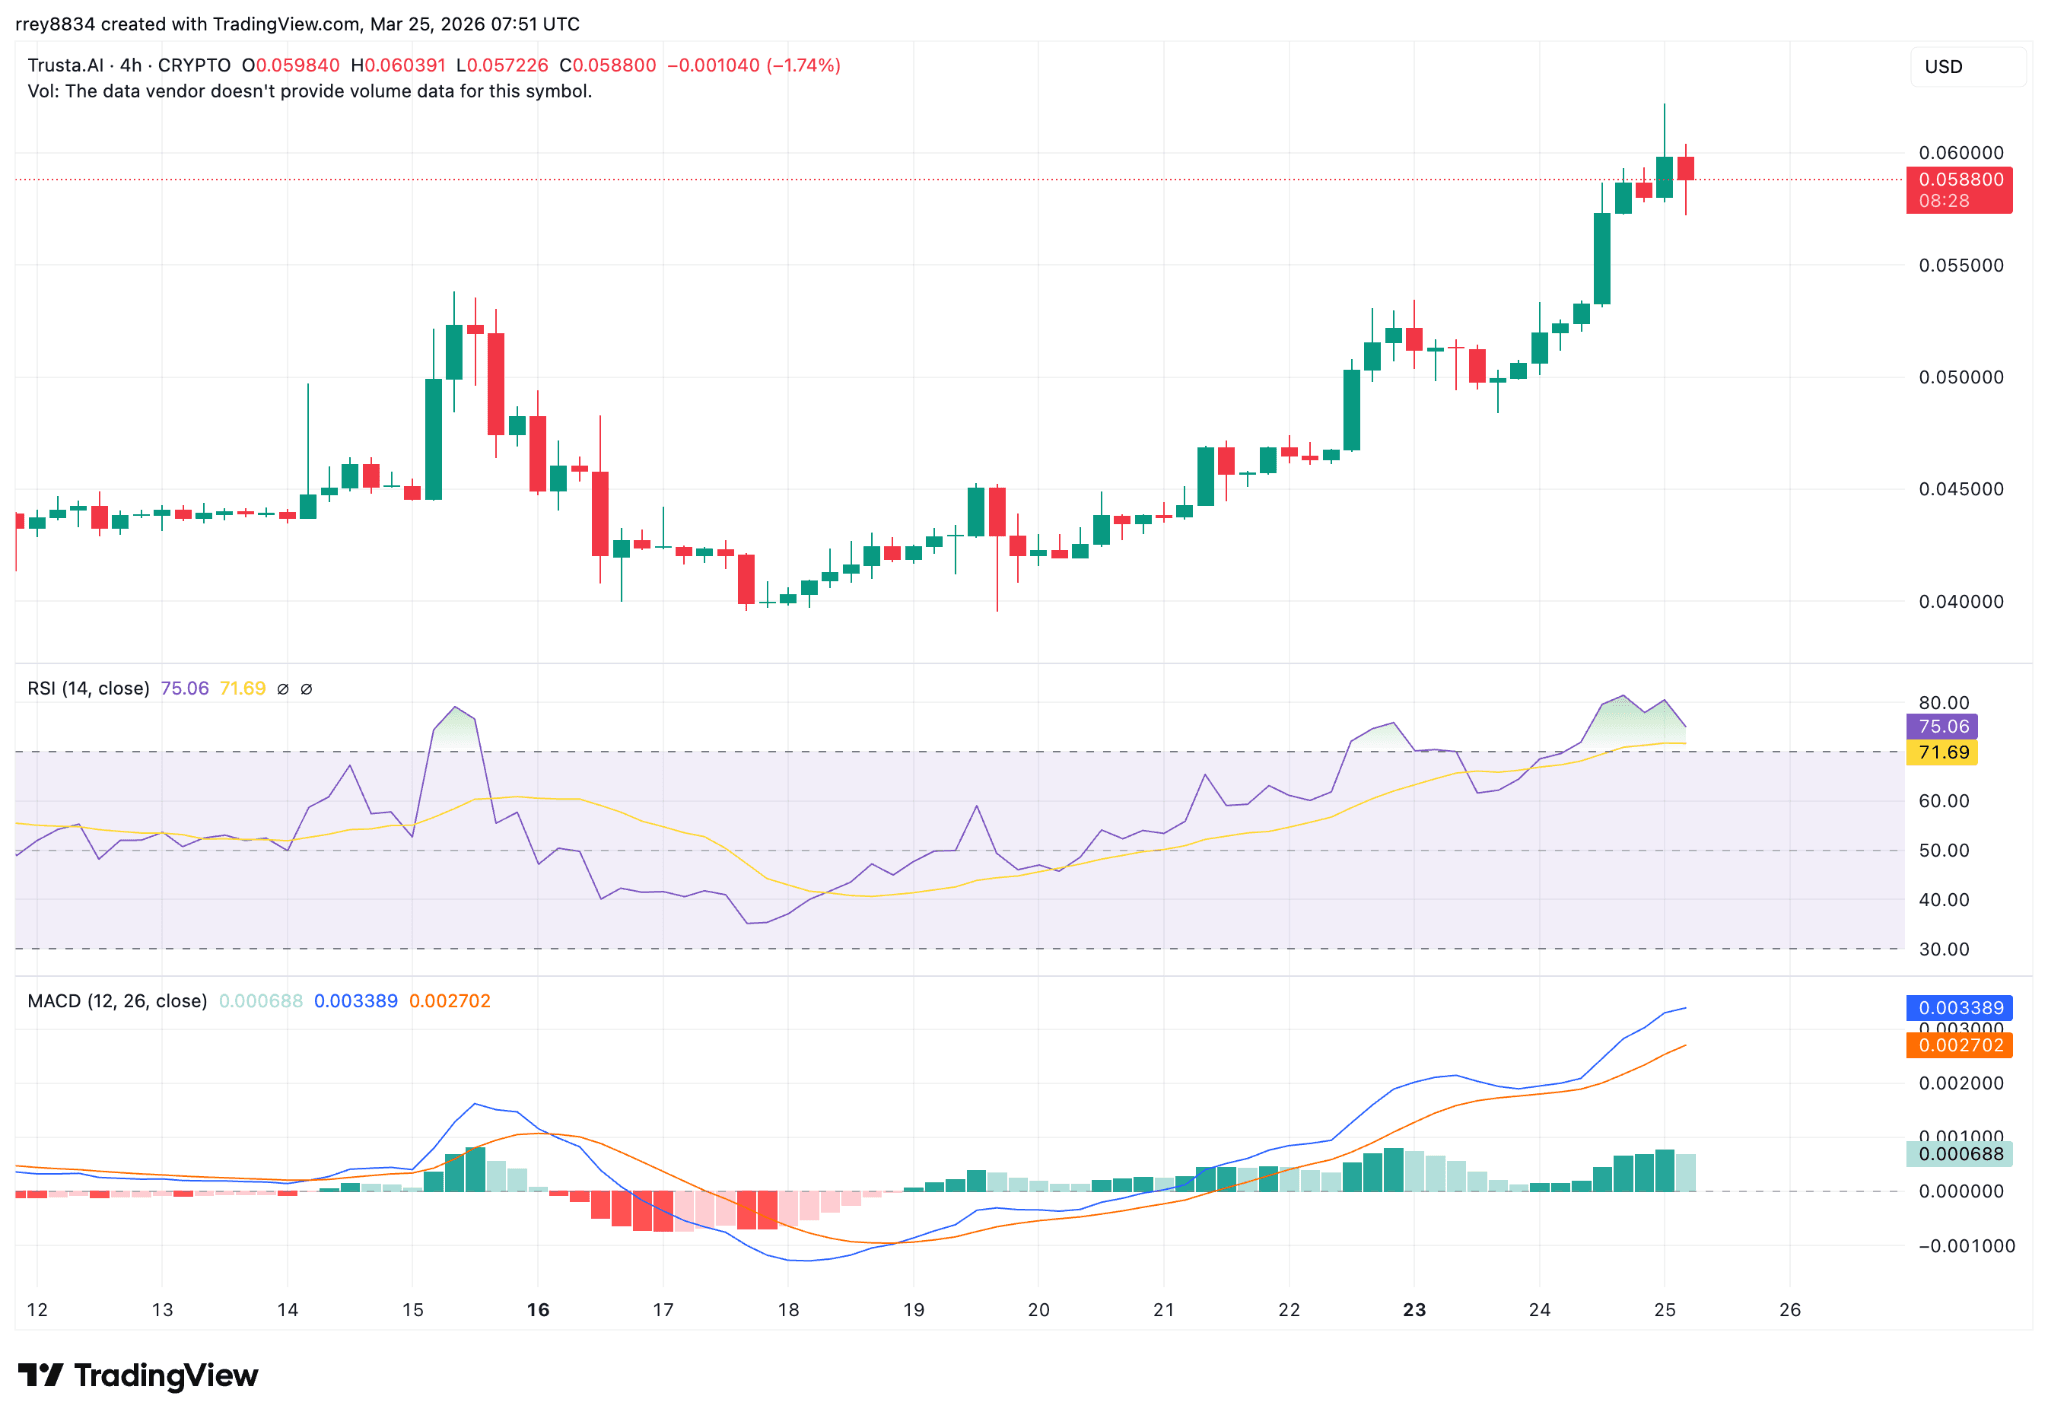Click the first ø symbol beside RSI values
The height and width of the screenshot is (1421, 2048).
click(x=283, y=689)
